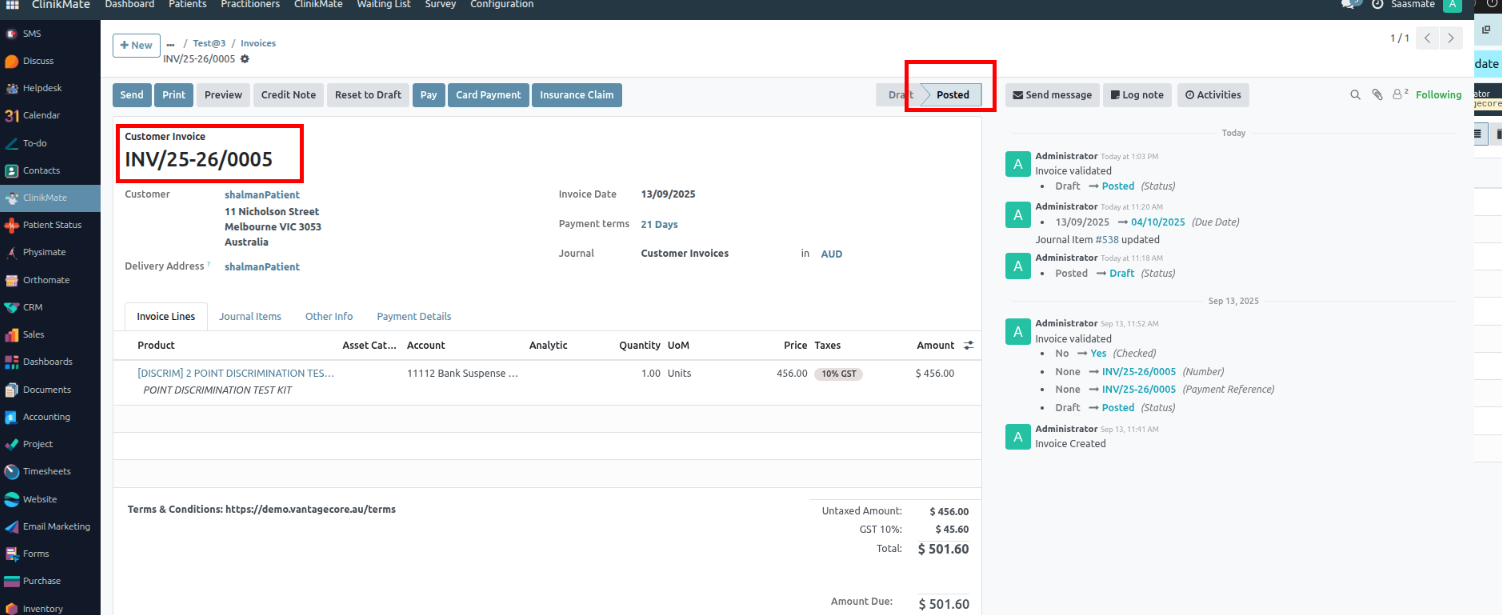This screenshot has height=615, width=1502.
Task: Toggle the Following subscription status
Action: [x=1438, y=95]
